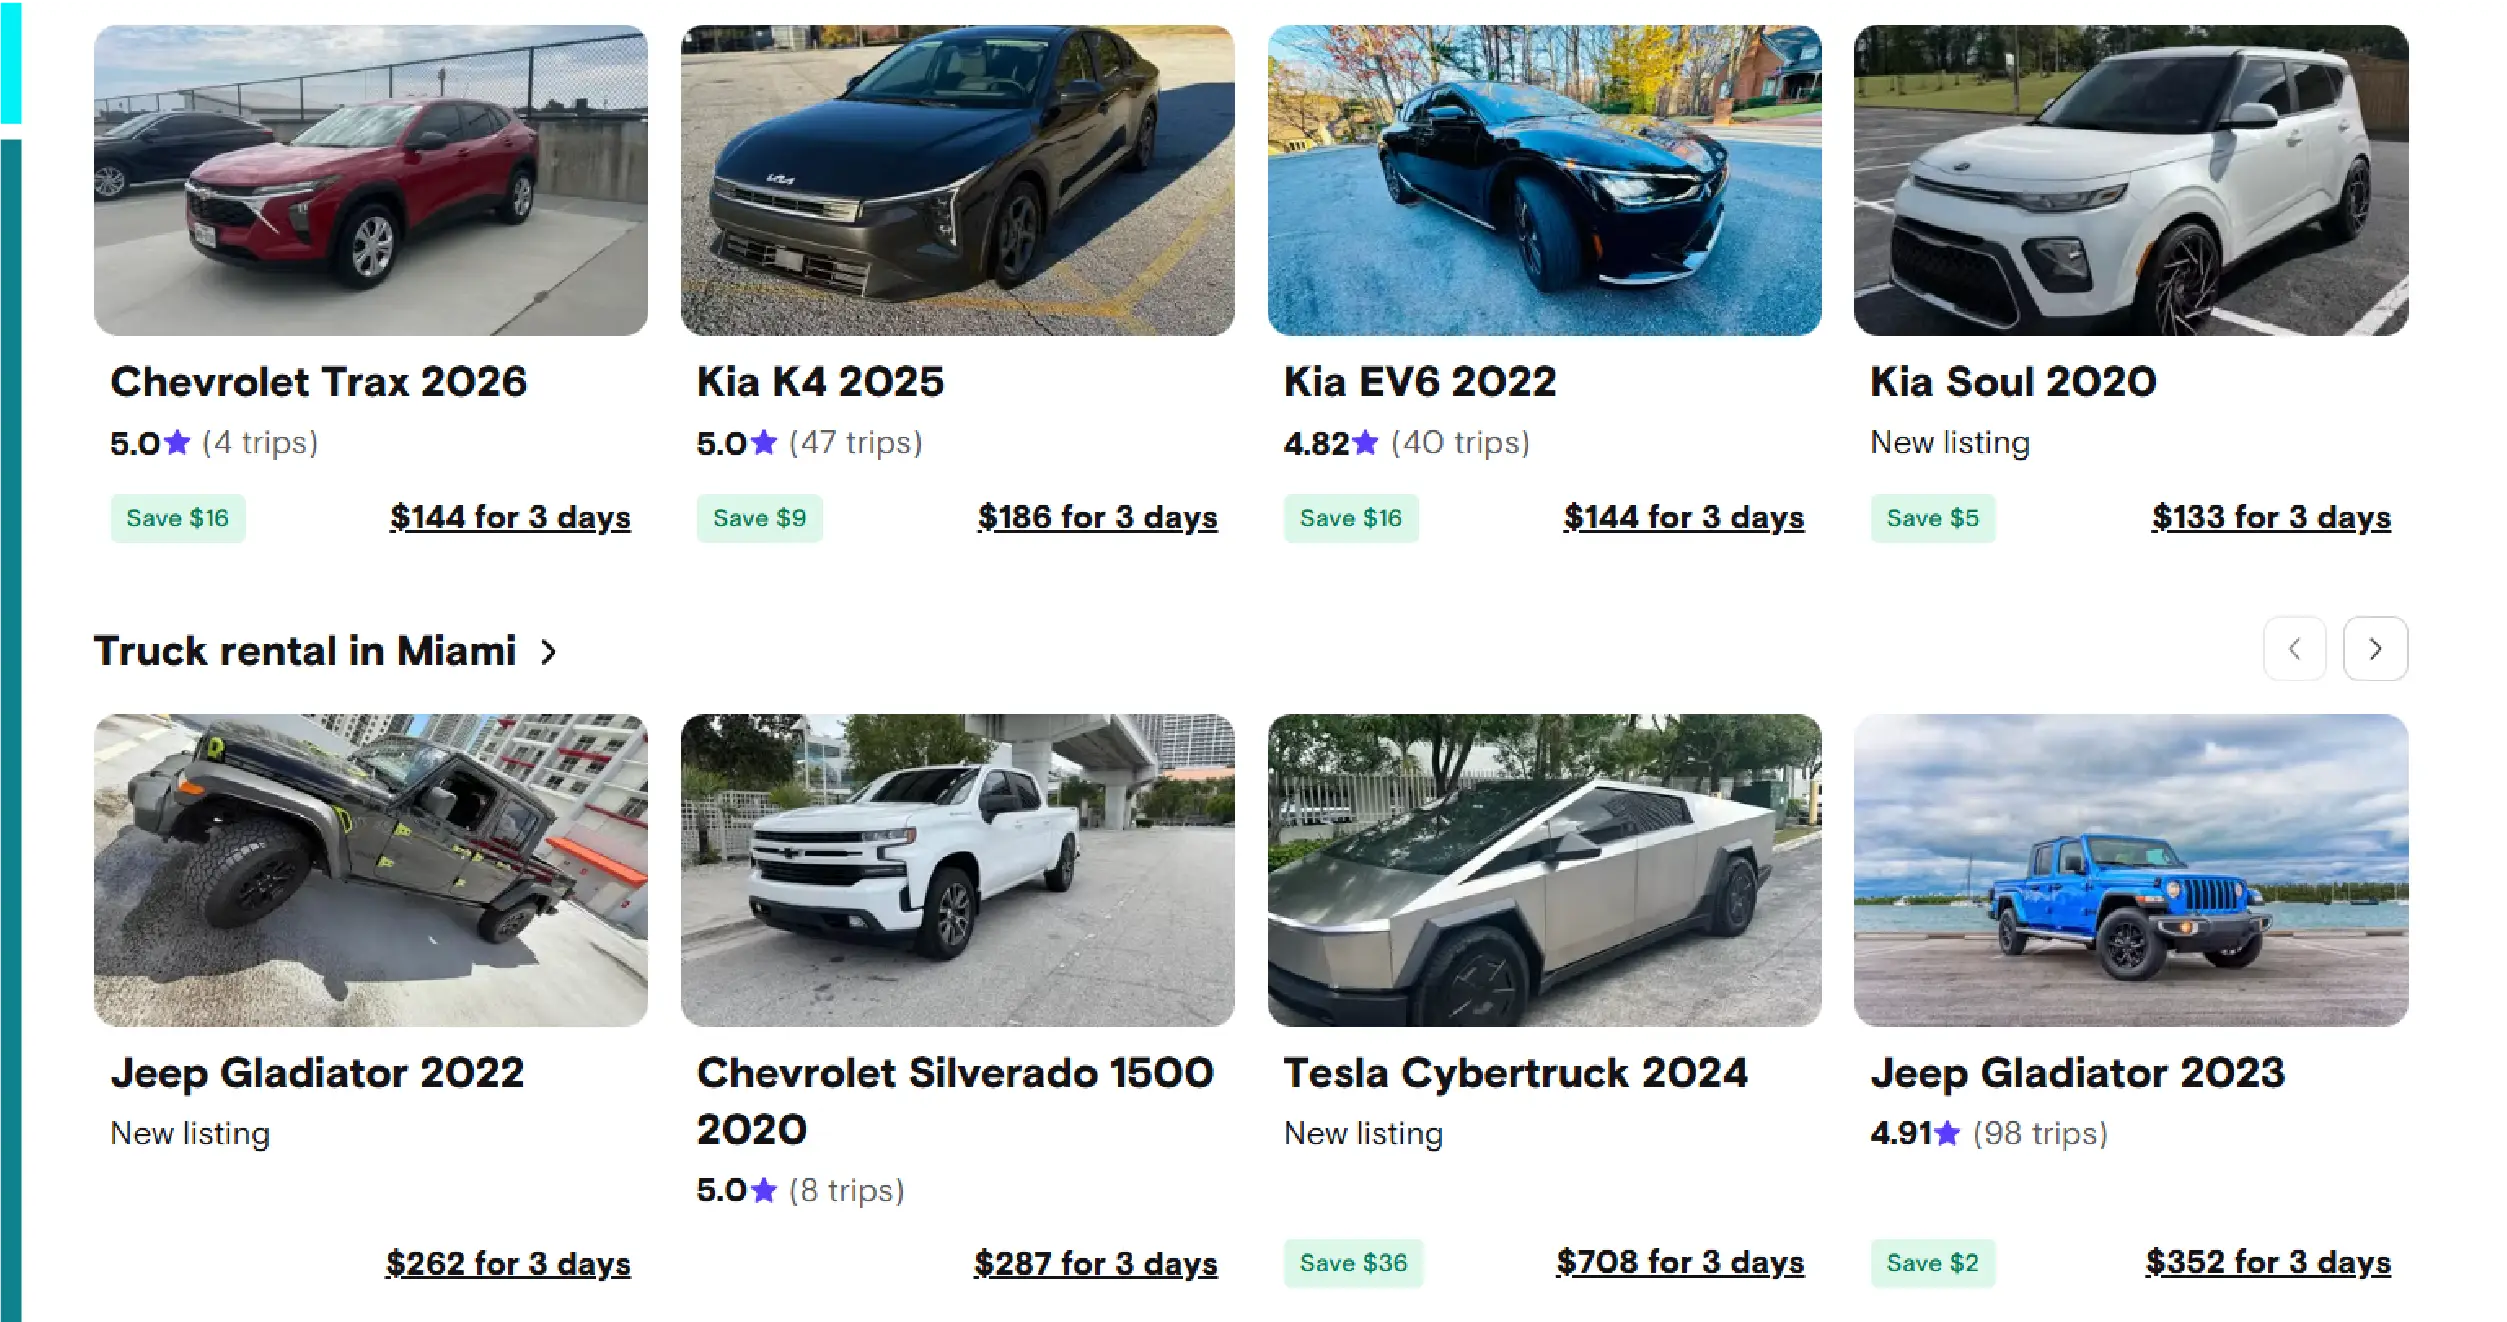Viewport: 2507px width, 1322px height.
Task: Click the previous carousel arrow for trucks
Action: 2294,649
